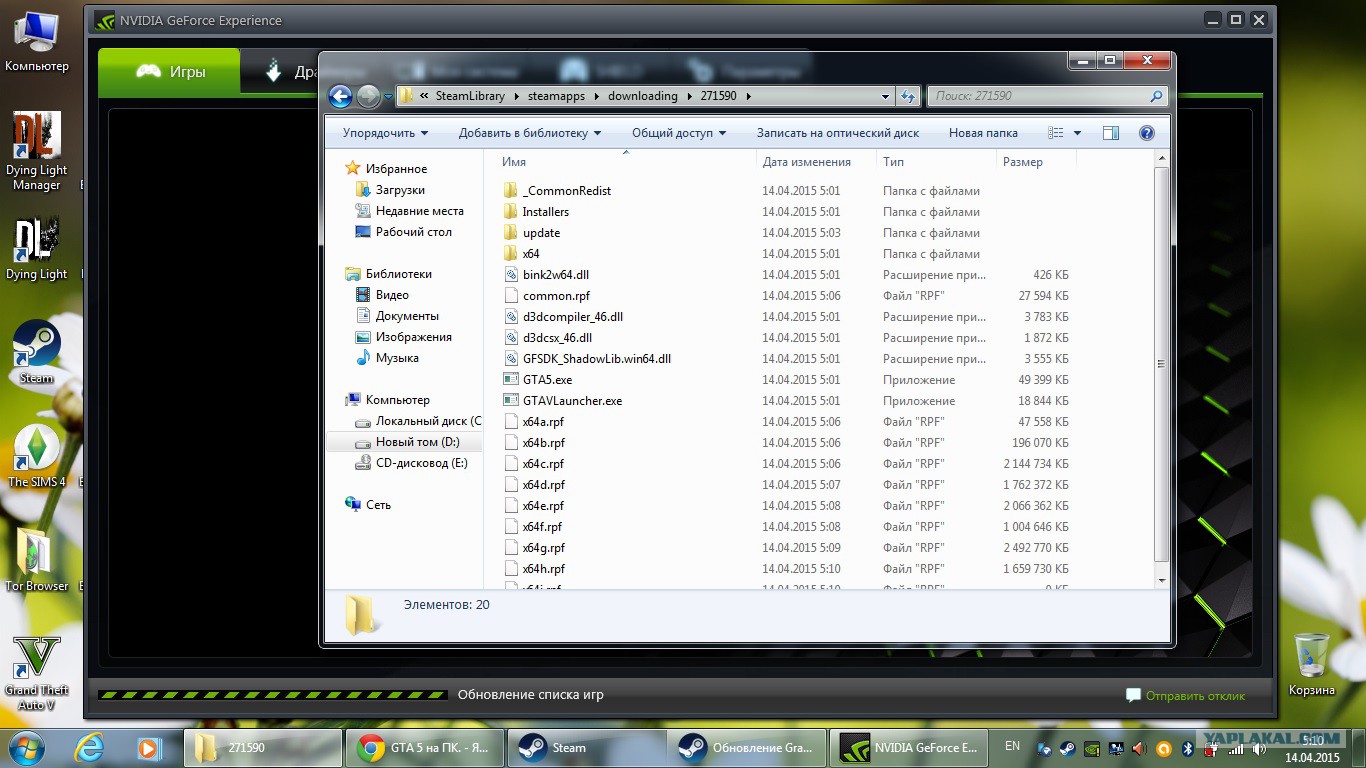
Task: Click the file list vertical scrollbar
Action: pyautogui.click(x=1161, y=364)
